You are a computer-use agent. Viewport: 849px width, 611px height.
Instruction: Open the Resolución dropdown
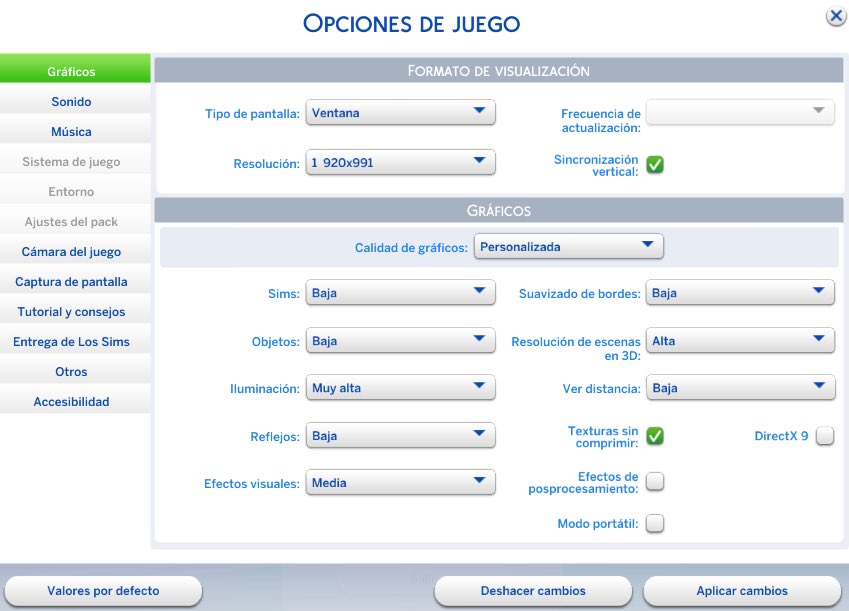pyautogui.click(x=400, y=162)
